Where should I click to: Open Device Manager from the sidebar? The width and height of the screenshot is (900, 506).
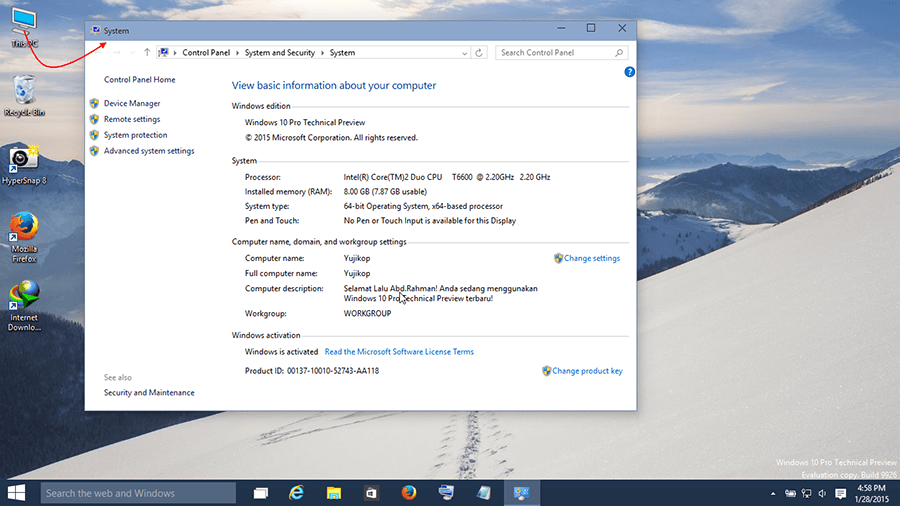[131, 103]
